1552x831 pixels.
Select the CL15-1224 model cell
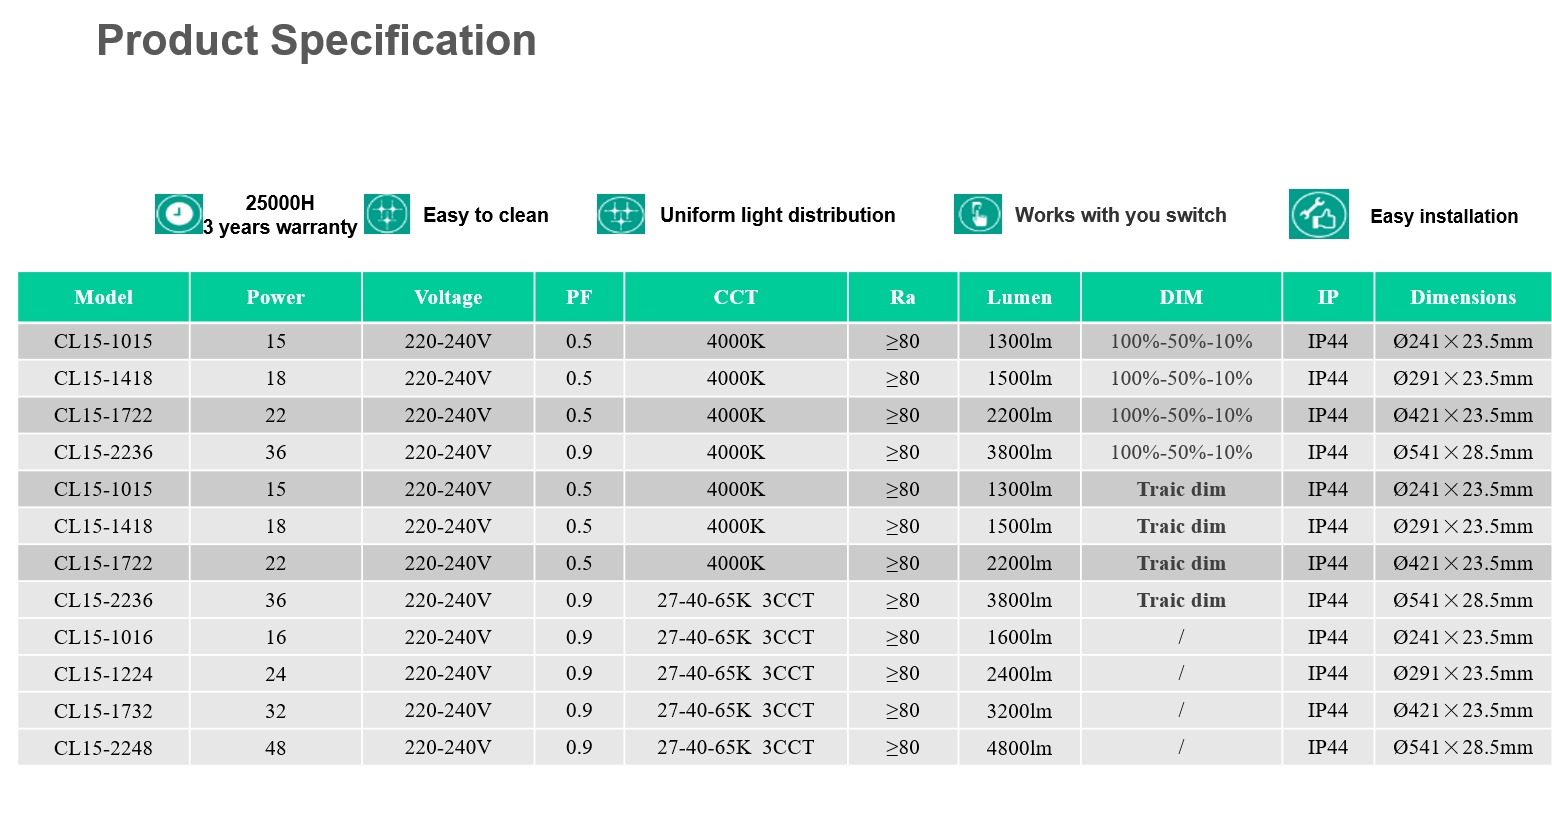click(x=103, y=674)
